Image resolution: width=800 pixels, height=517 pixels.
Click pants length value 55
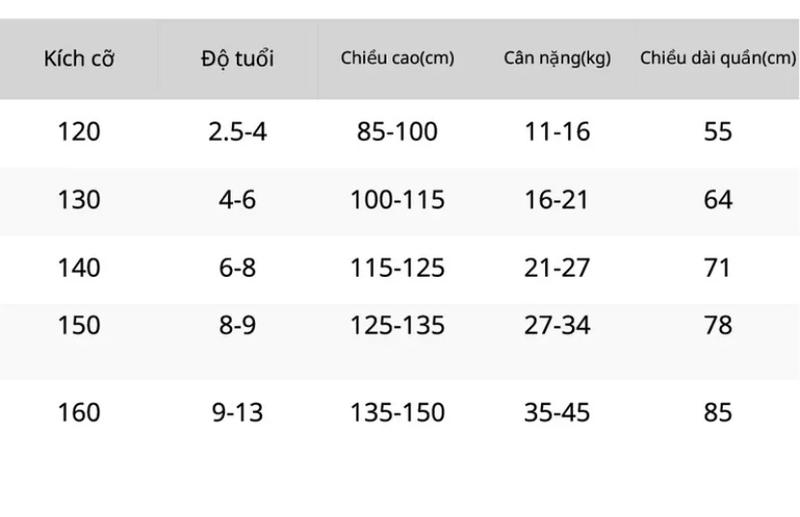click(x=718, y=132)
